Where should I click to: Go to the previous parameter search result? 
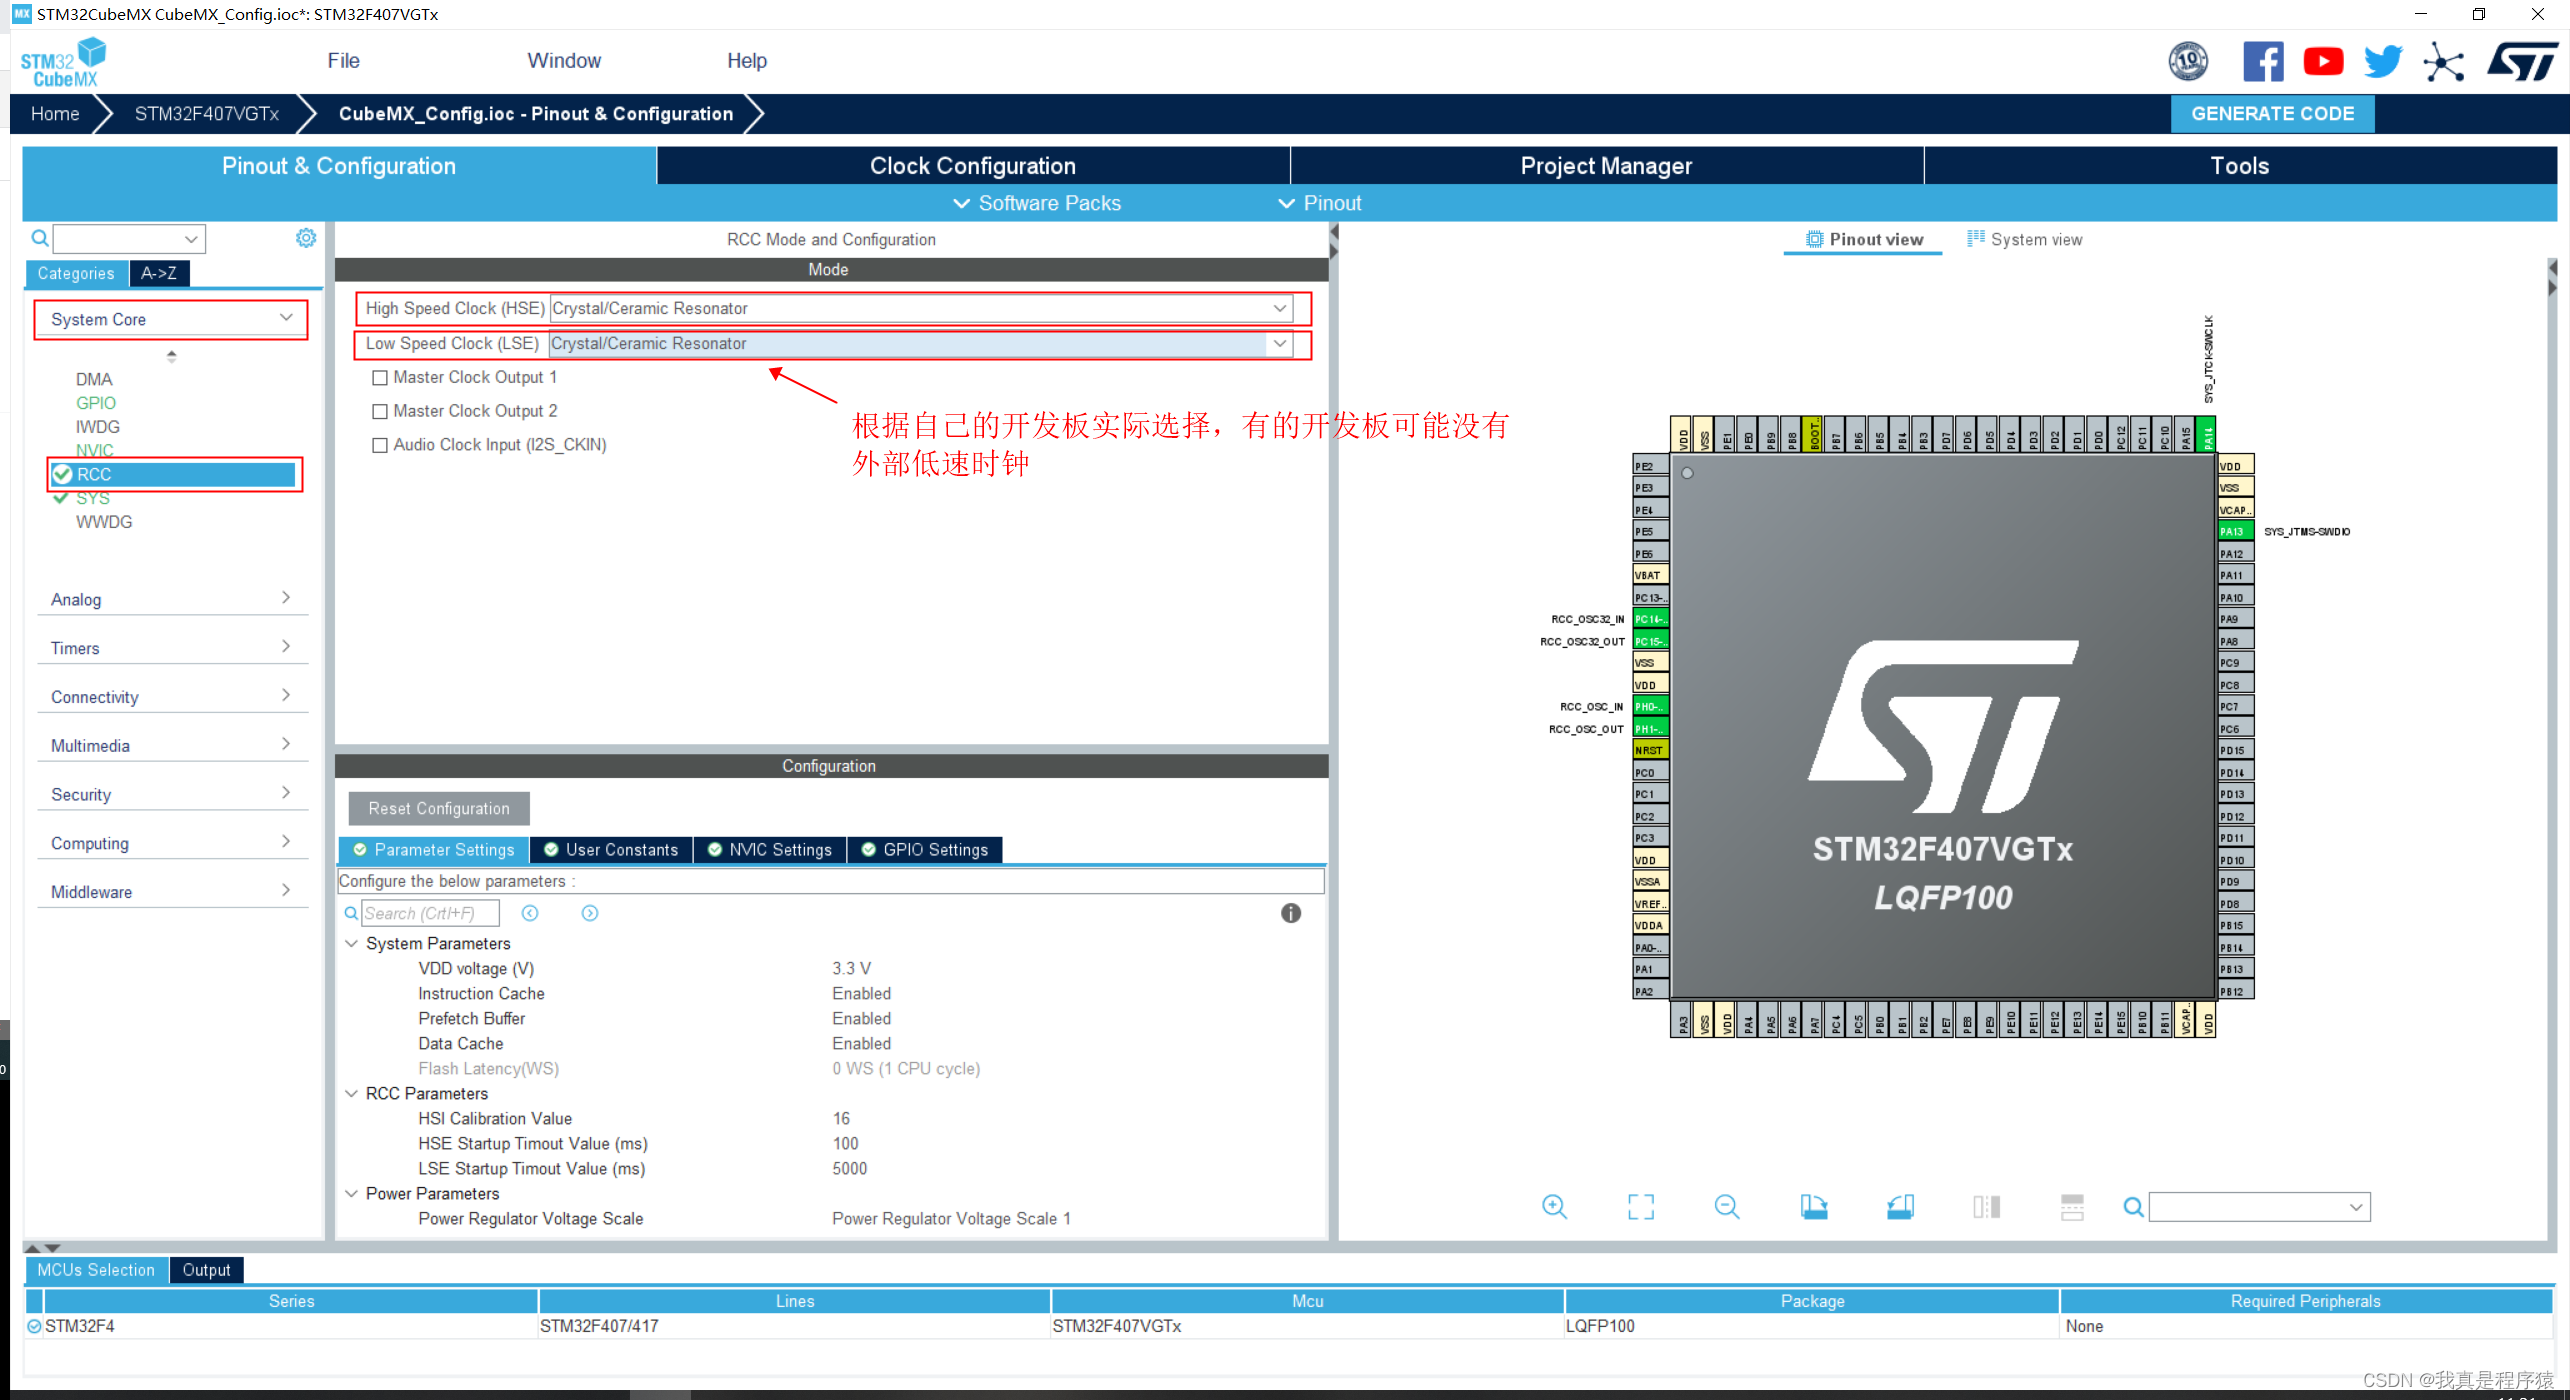tap(530, 913)
